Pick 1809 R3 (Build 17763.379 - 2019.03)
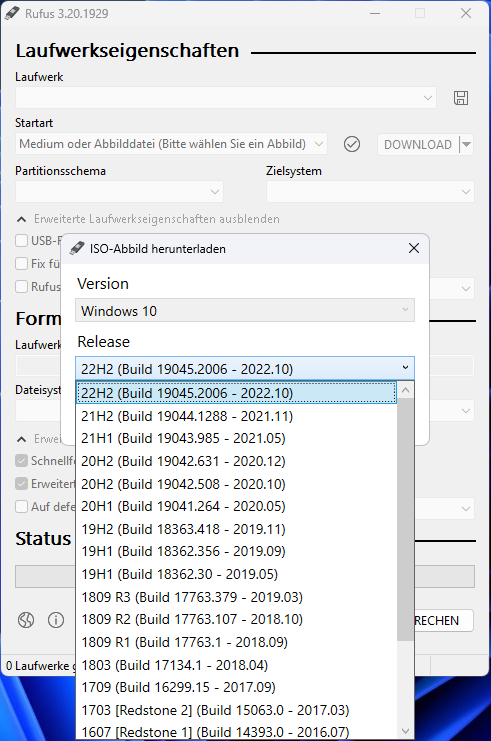Screen dimensions: 491x741 click(x=236, y=597)
